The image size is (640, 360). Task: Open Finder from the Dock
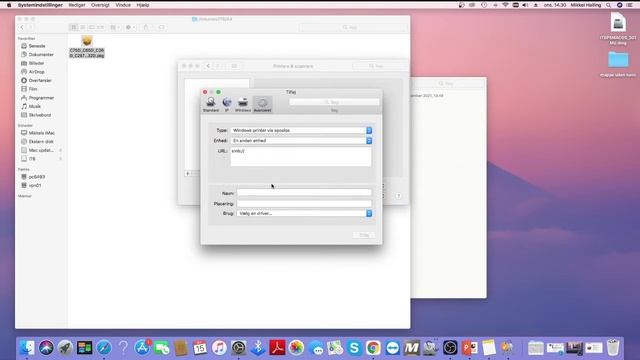[x=27, y=348]
